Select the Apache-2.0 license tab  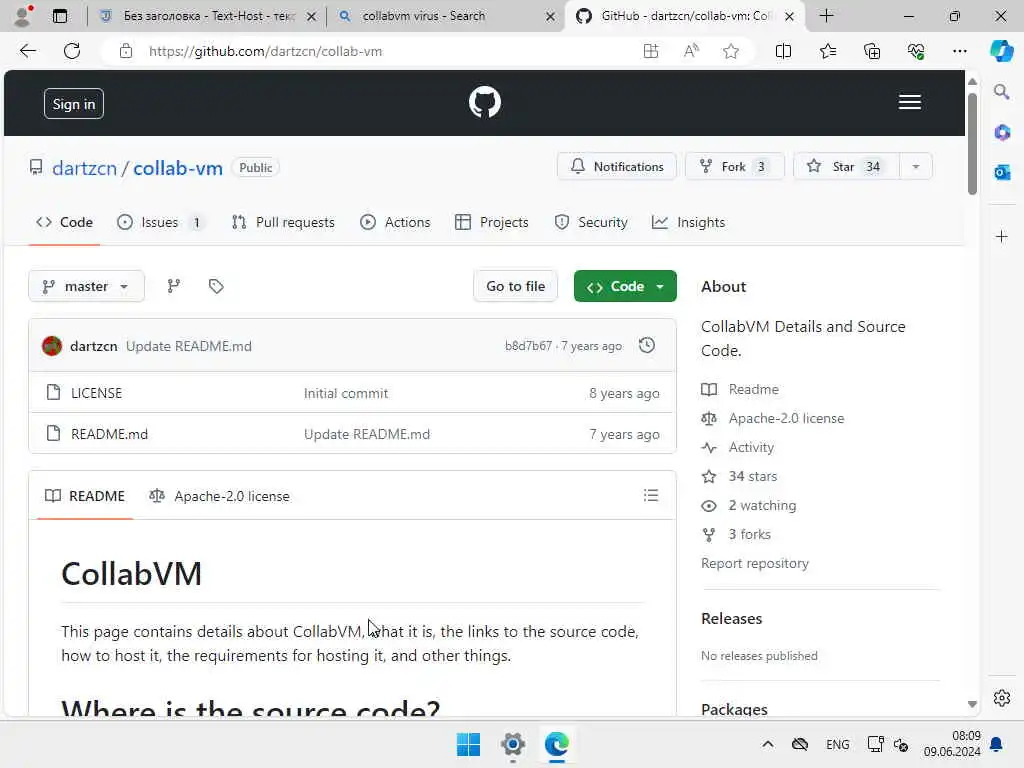pyautogui.click(x=219, y=496)
